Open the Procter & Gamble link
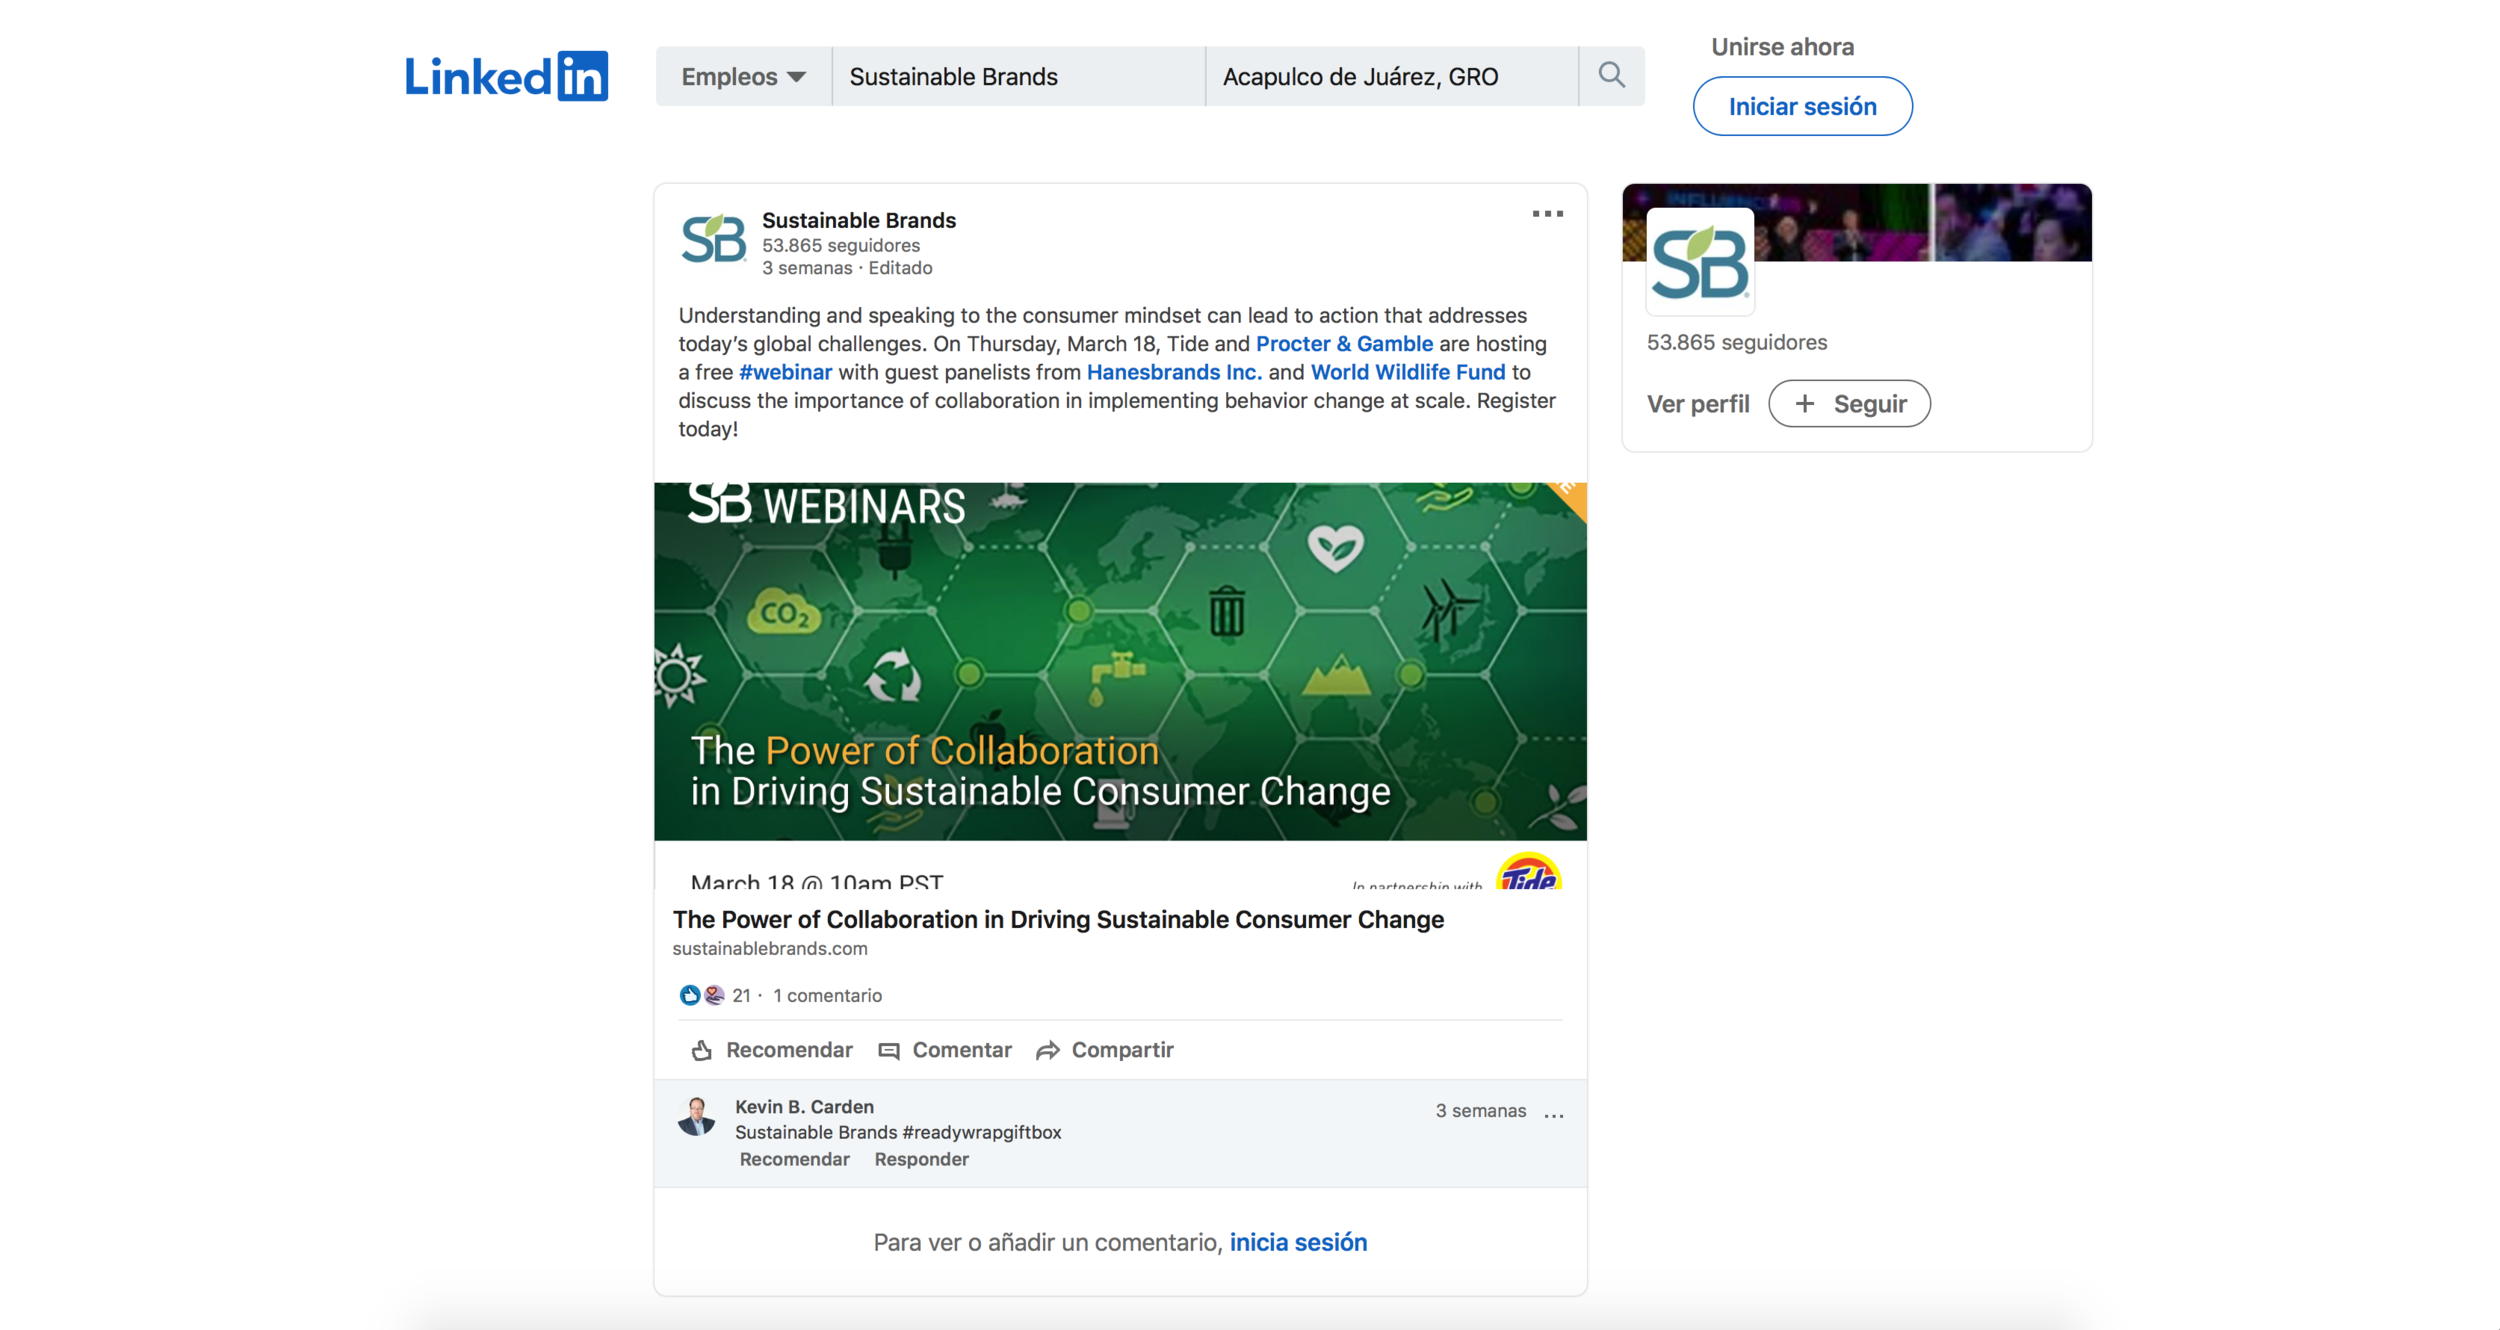 click(1343, 344)
